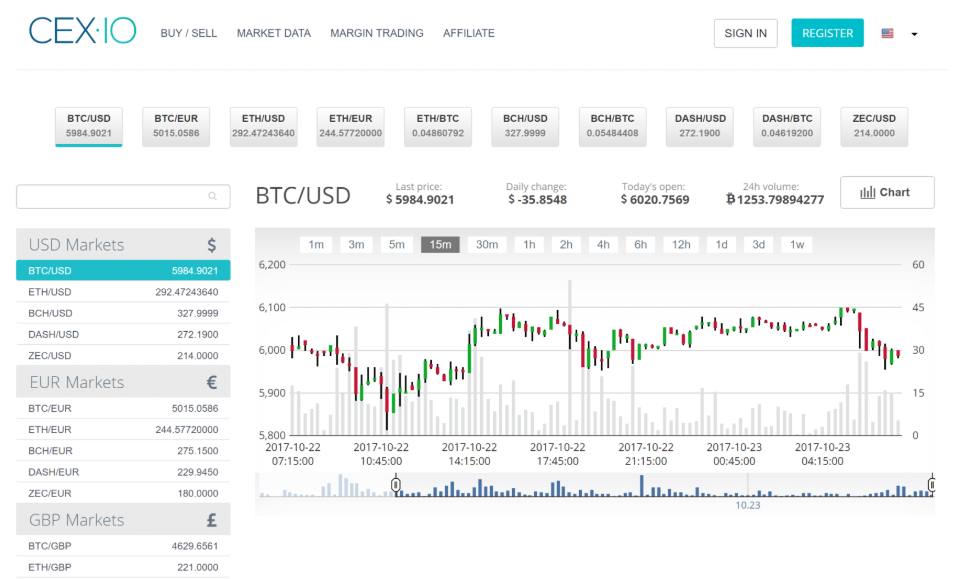
Task: Open the MARGIN TRADING menu item
Action: 377,32
